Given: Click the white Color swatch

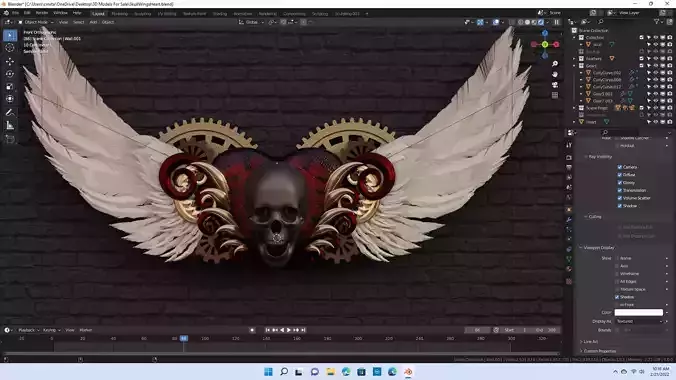Looking at the screenshot, I should click(638, 312).
